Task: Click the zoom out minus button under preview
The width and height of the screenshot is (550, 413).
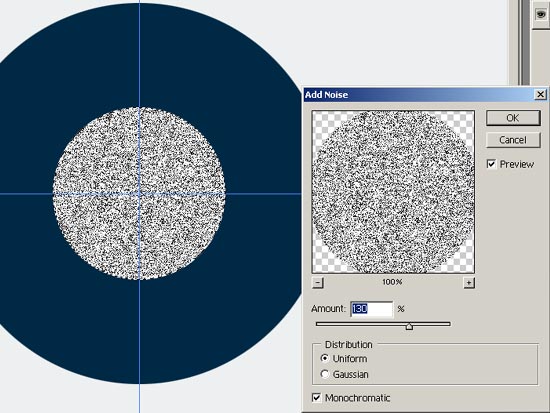Action: click(317, 282)
